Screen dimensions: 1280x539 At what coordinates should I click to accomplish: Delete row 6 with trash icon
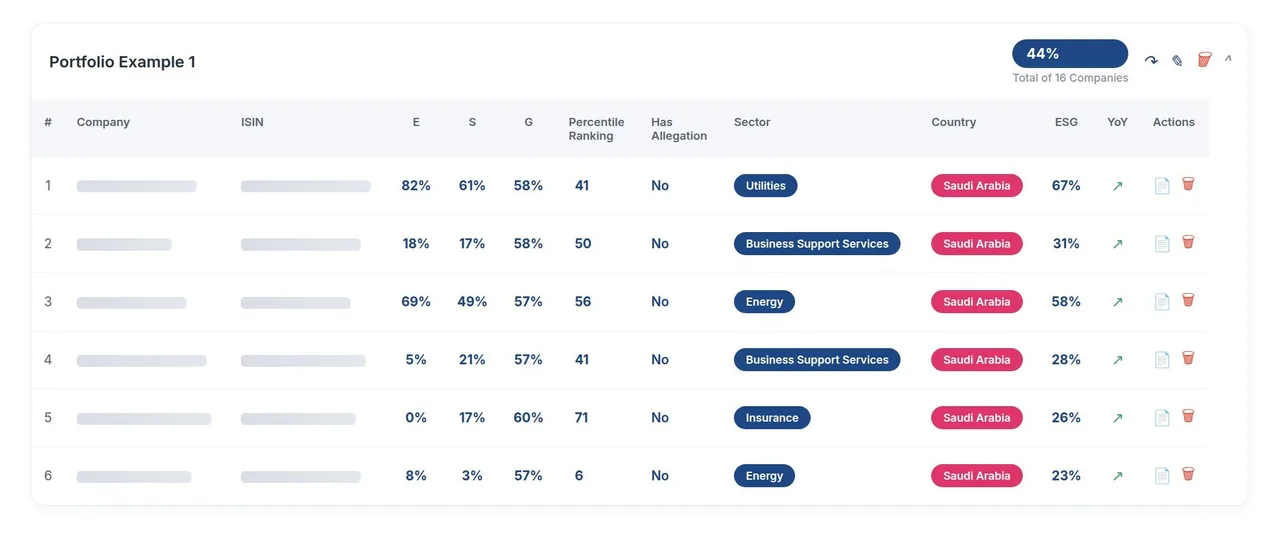1188,474
